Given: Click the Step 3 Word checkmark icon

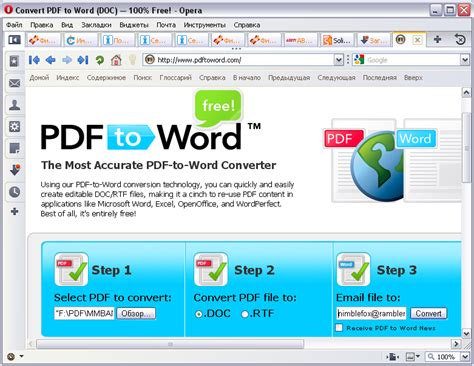Looking at the screenshot, I should [x=353, y=269].
